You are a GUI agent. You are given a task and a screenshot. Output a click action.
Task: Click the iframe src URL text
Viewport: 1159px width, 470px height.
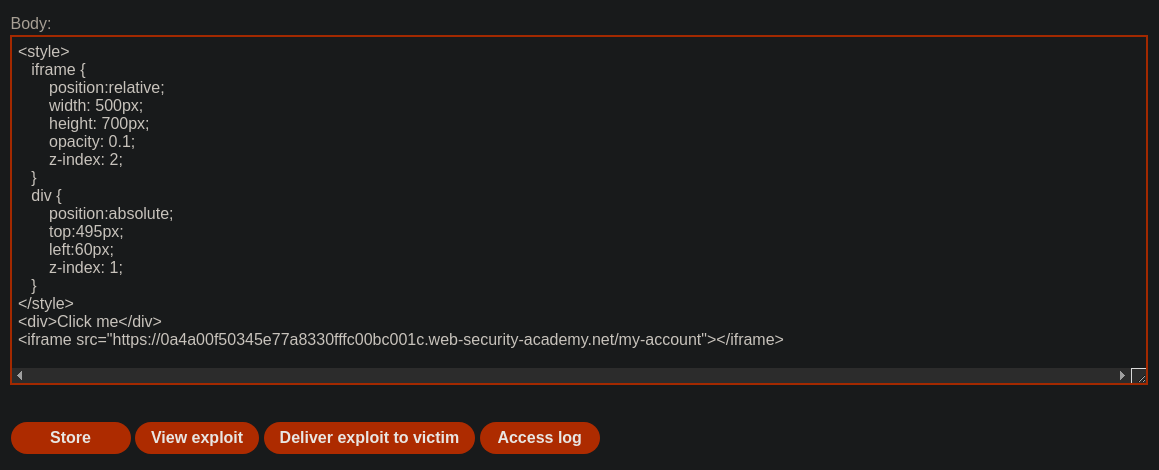coord(409,340)
